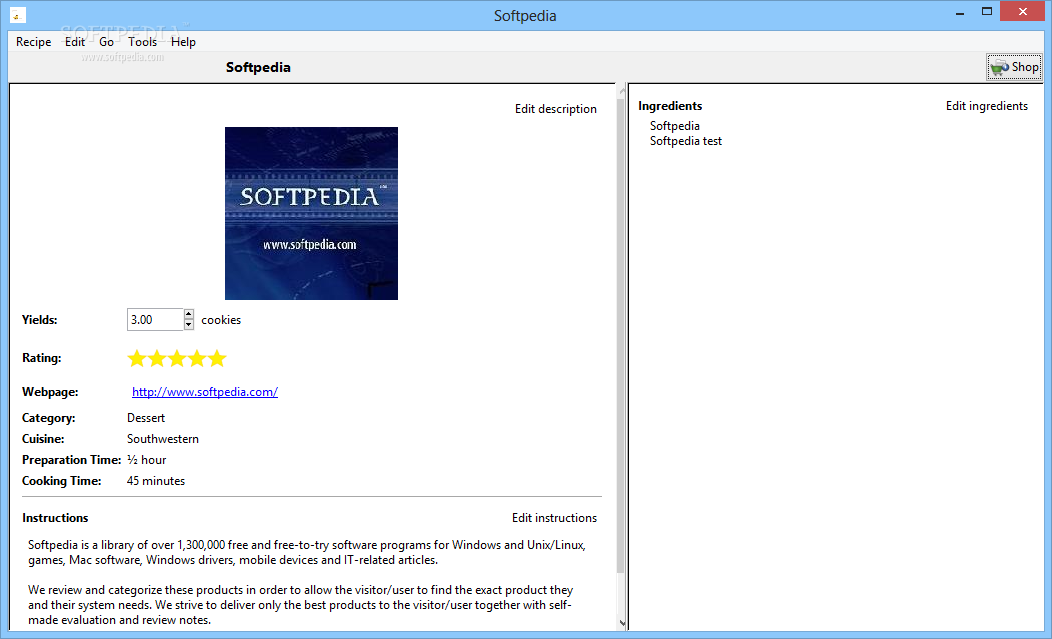Click the 'cookies' yield unit text
Viewport: 1052px width, 639px height.
[221, 320]
